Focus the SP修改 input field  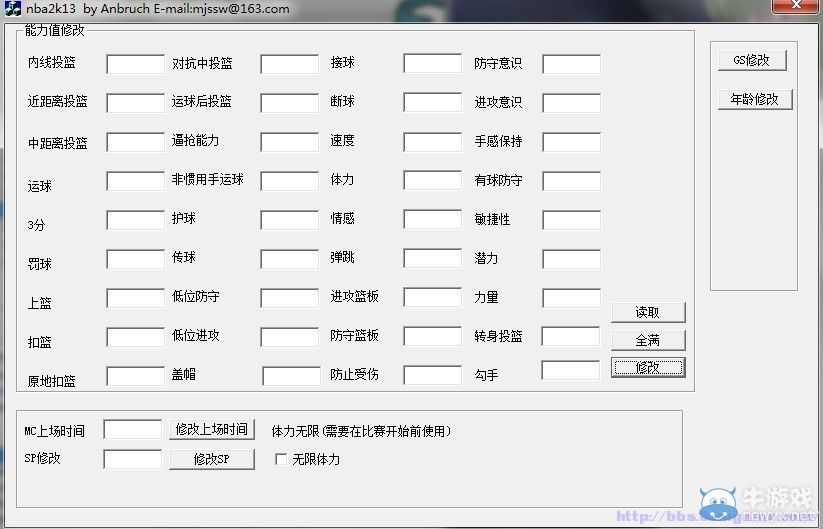coord(133,459)
